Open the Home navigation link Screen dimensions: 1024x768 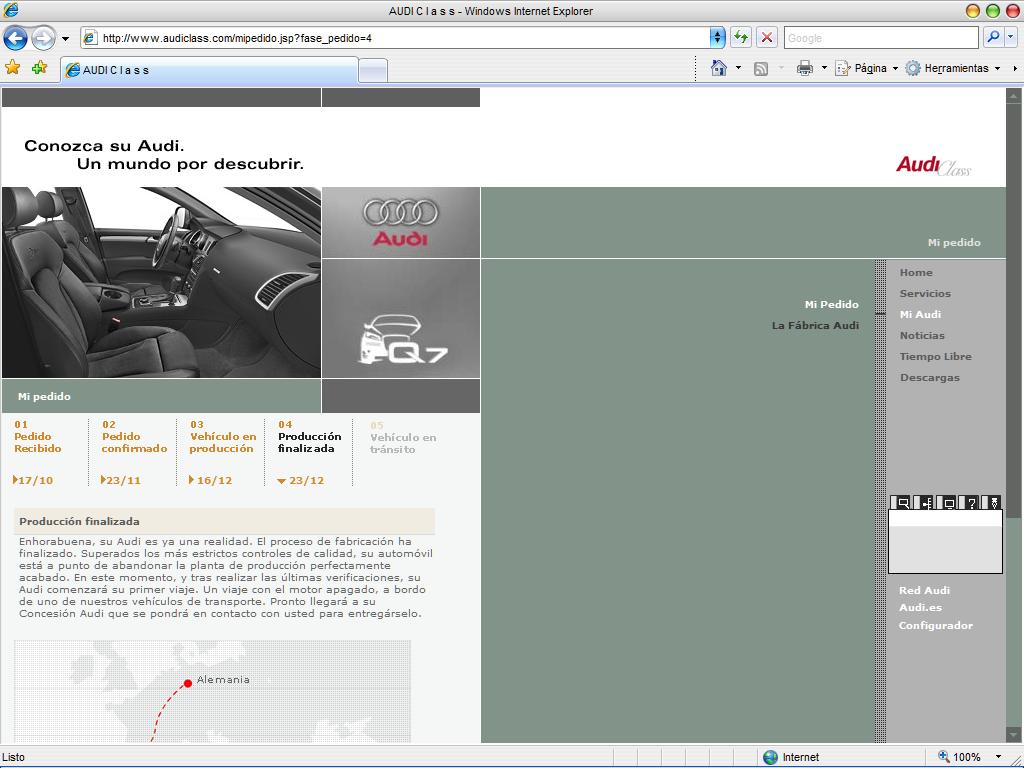point(916,272)
